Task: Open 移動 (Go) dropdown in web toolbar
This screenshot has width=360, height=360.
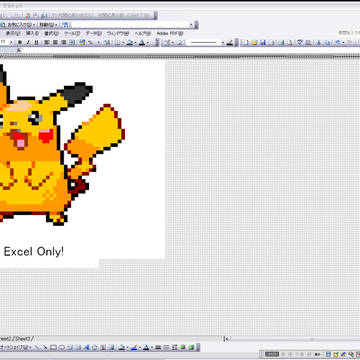Action: [x=49, y=25]
